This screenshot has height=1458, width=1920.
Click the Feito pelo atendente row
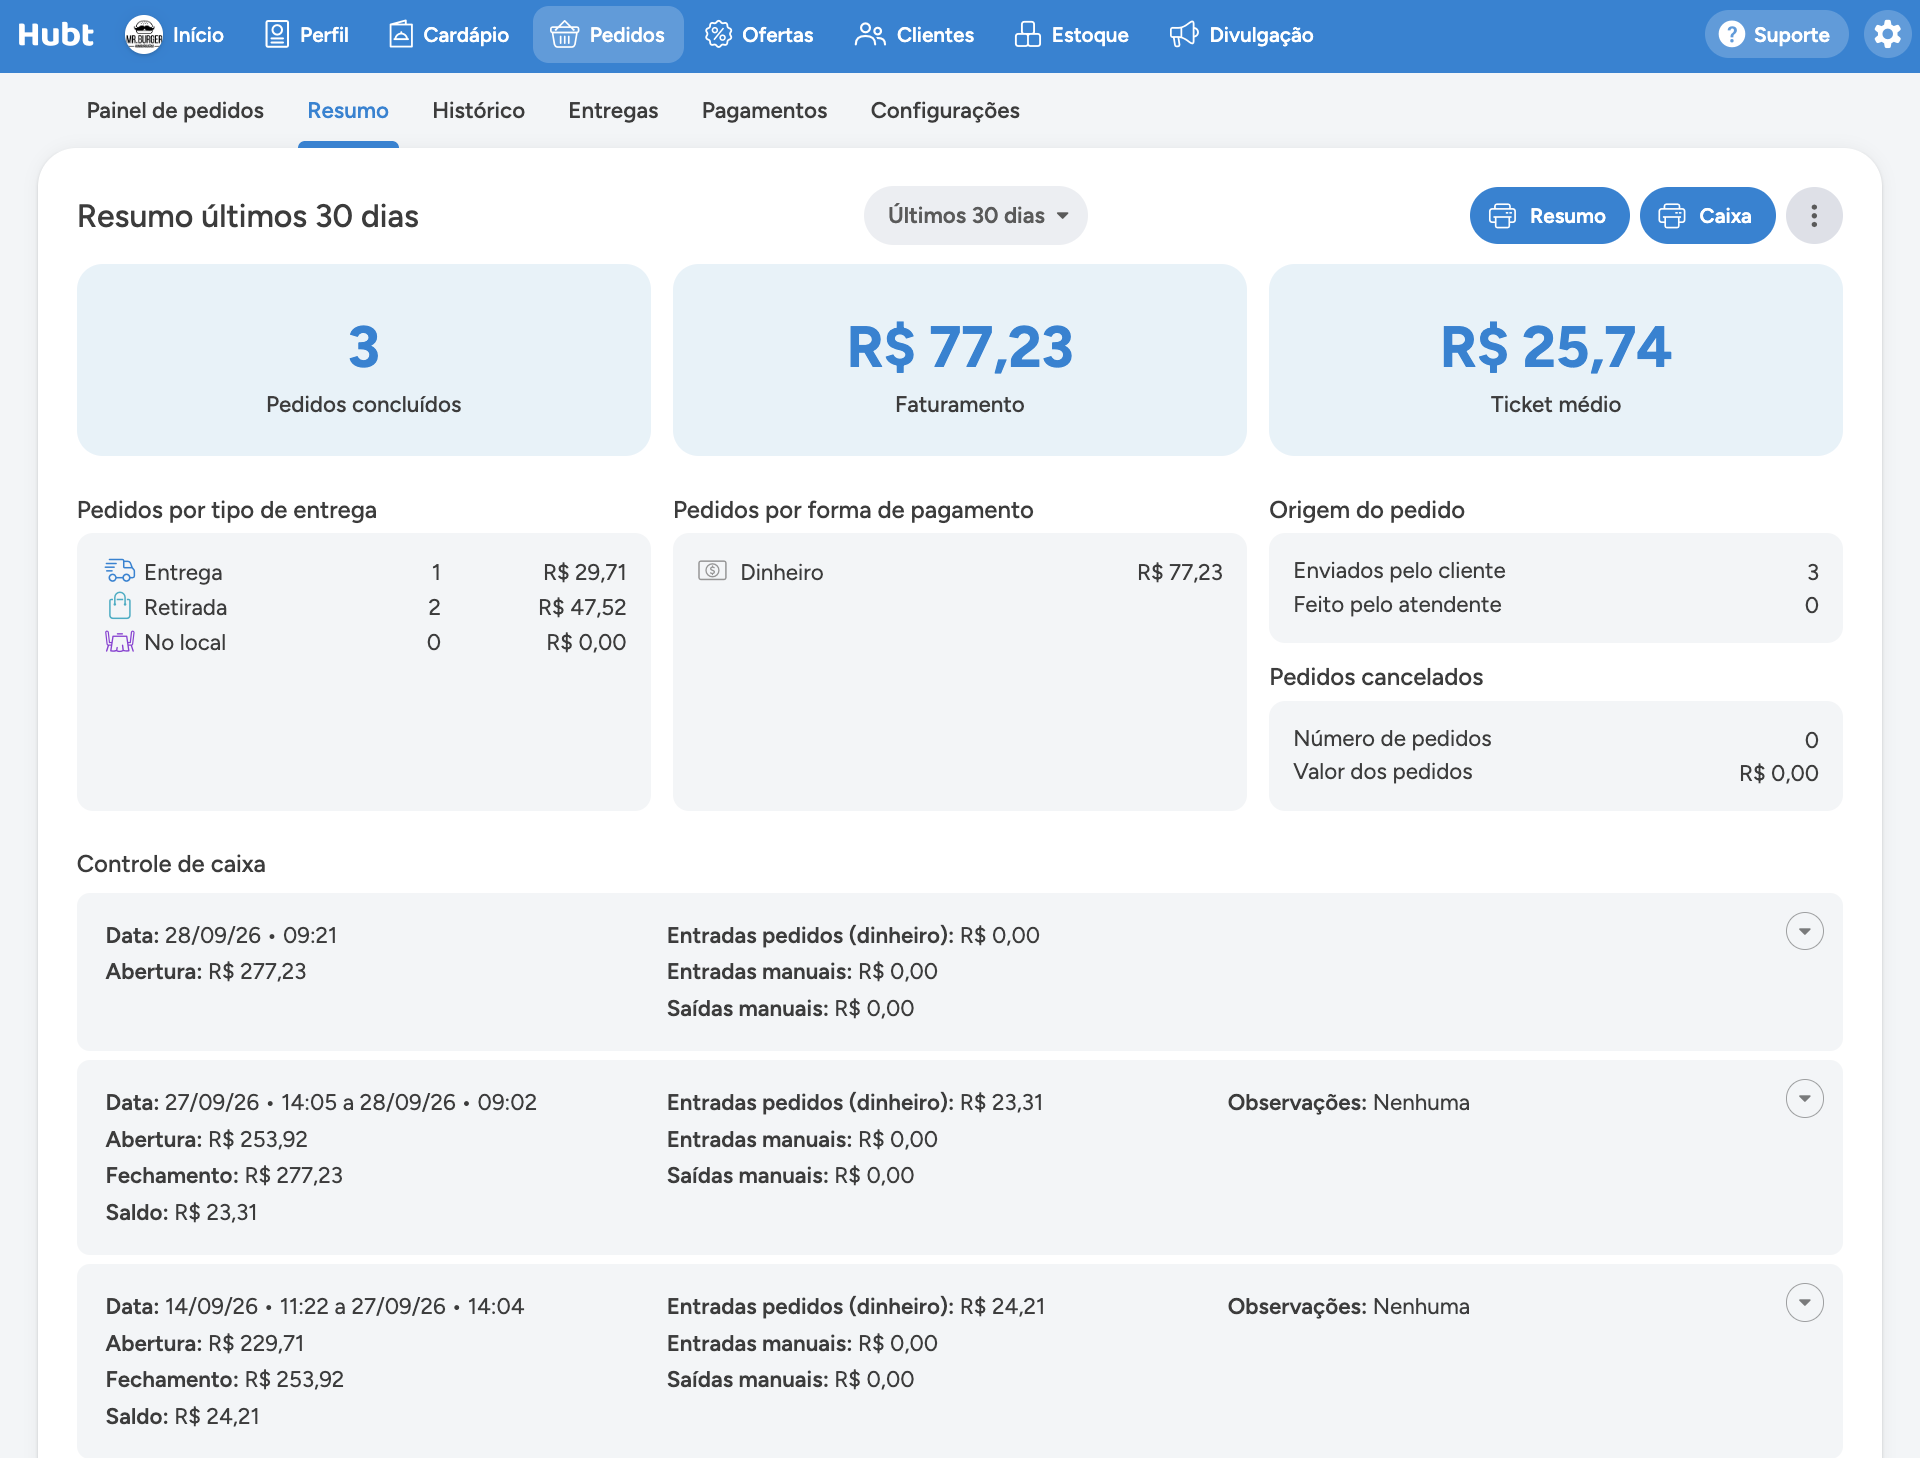pos(1556,605)
